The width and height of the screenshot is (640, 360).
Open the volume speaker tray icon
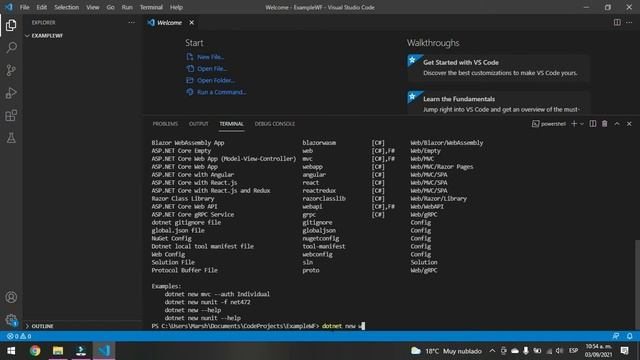click(559, 351)
